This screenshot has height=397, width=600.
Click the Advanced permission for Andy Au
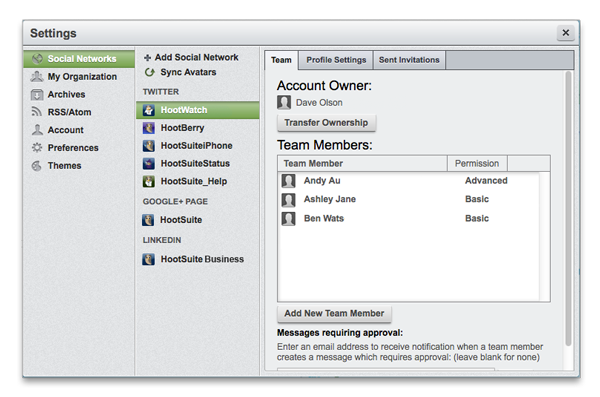[x=486, y=181]
